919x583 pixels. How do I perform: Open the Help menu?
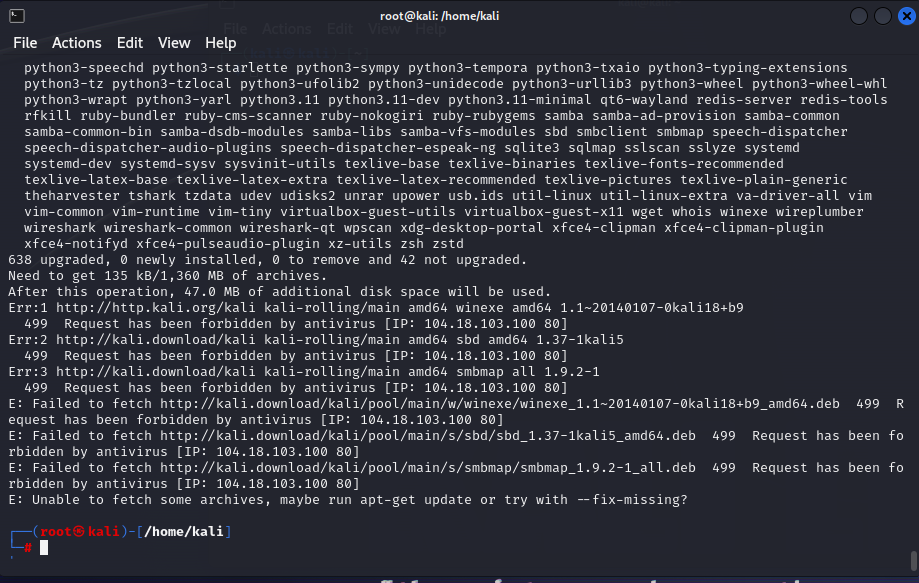tap(221, 43)
